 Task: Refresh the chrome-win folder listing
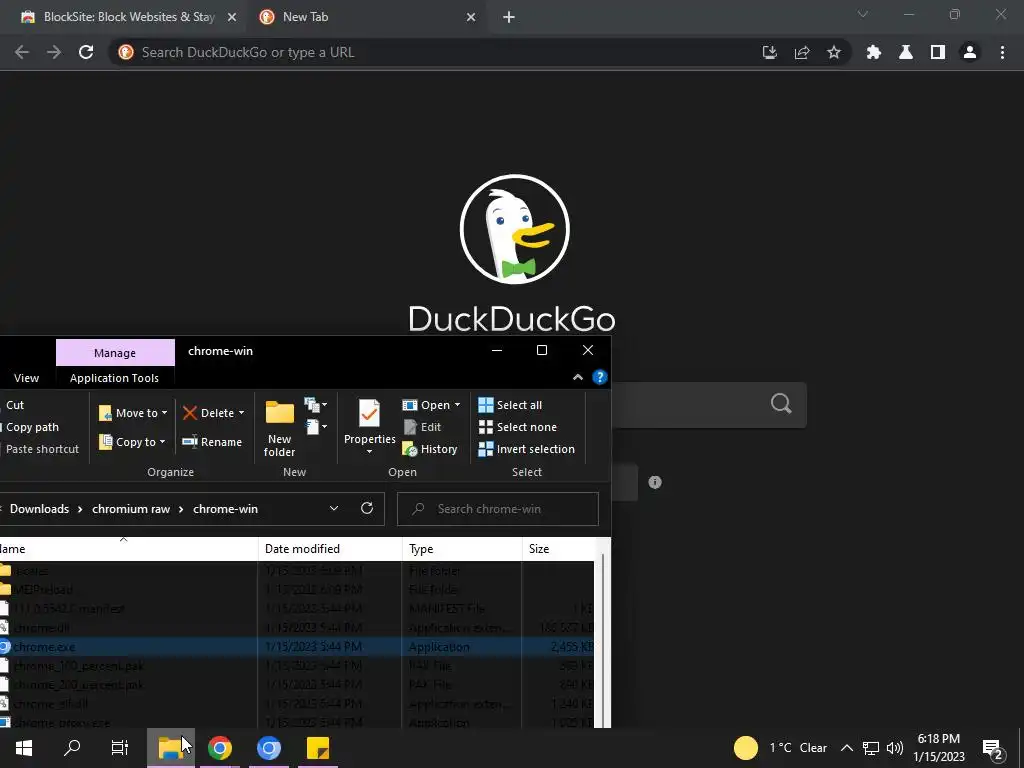click(367, 508)
